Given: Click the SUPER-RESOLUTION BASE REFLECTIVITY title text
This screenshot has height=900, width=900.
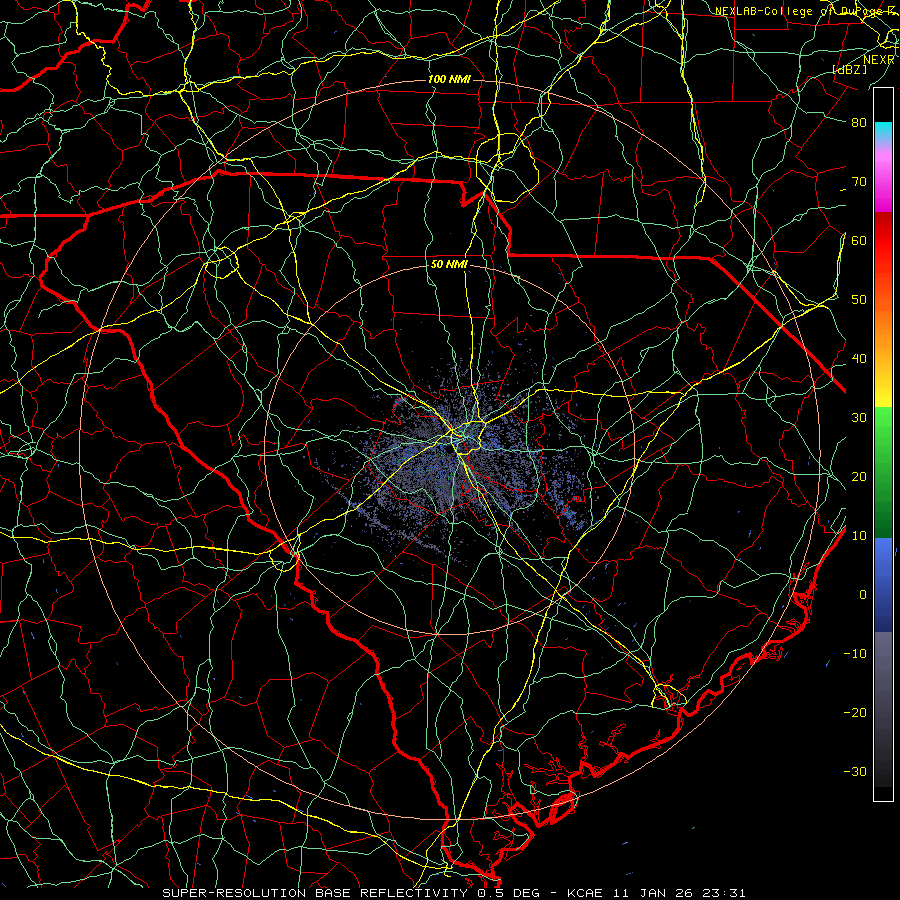Looking at the screenshot, I should coord(315,893).
